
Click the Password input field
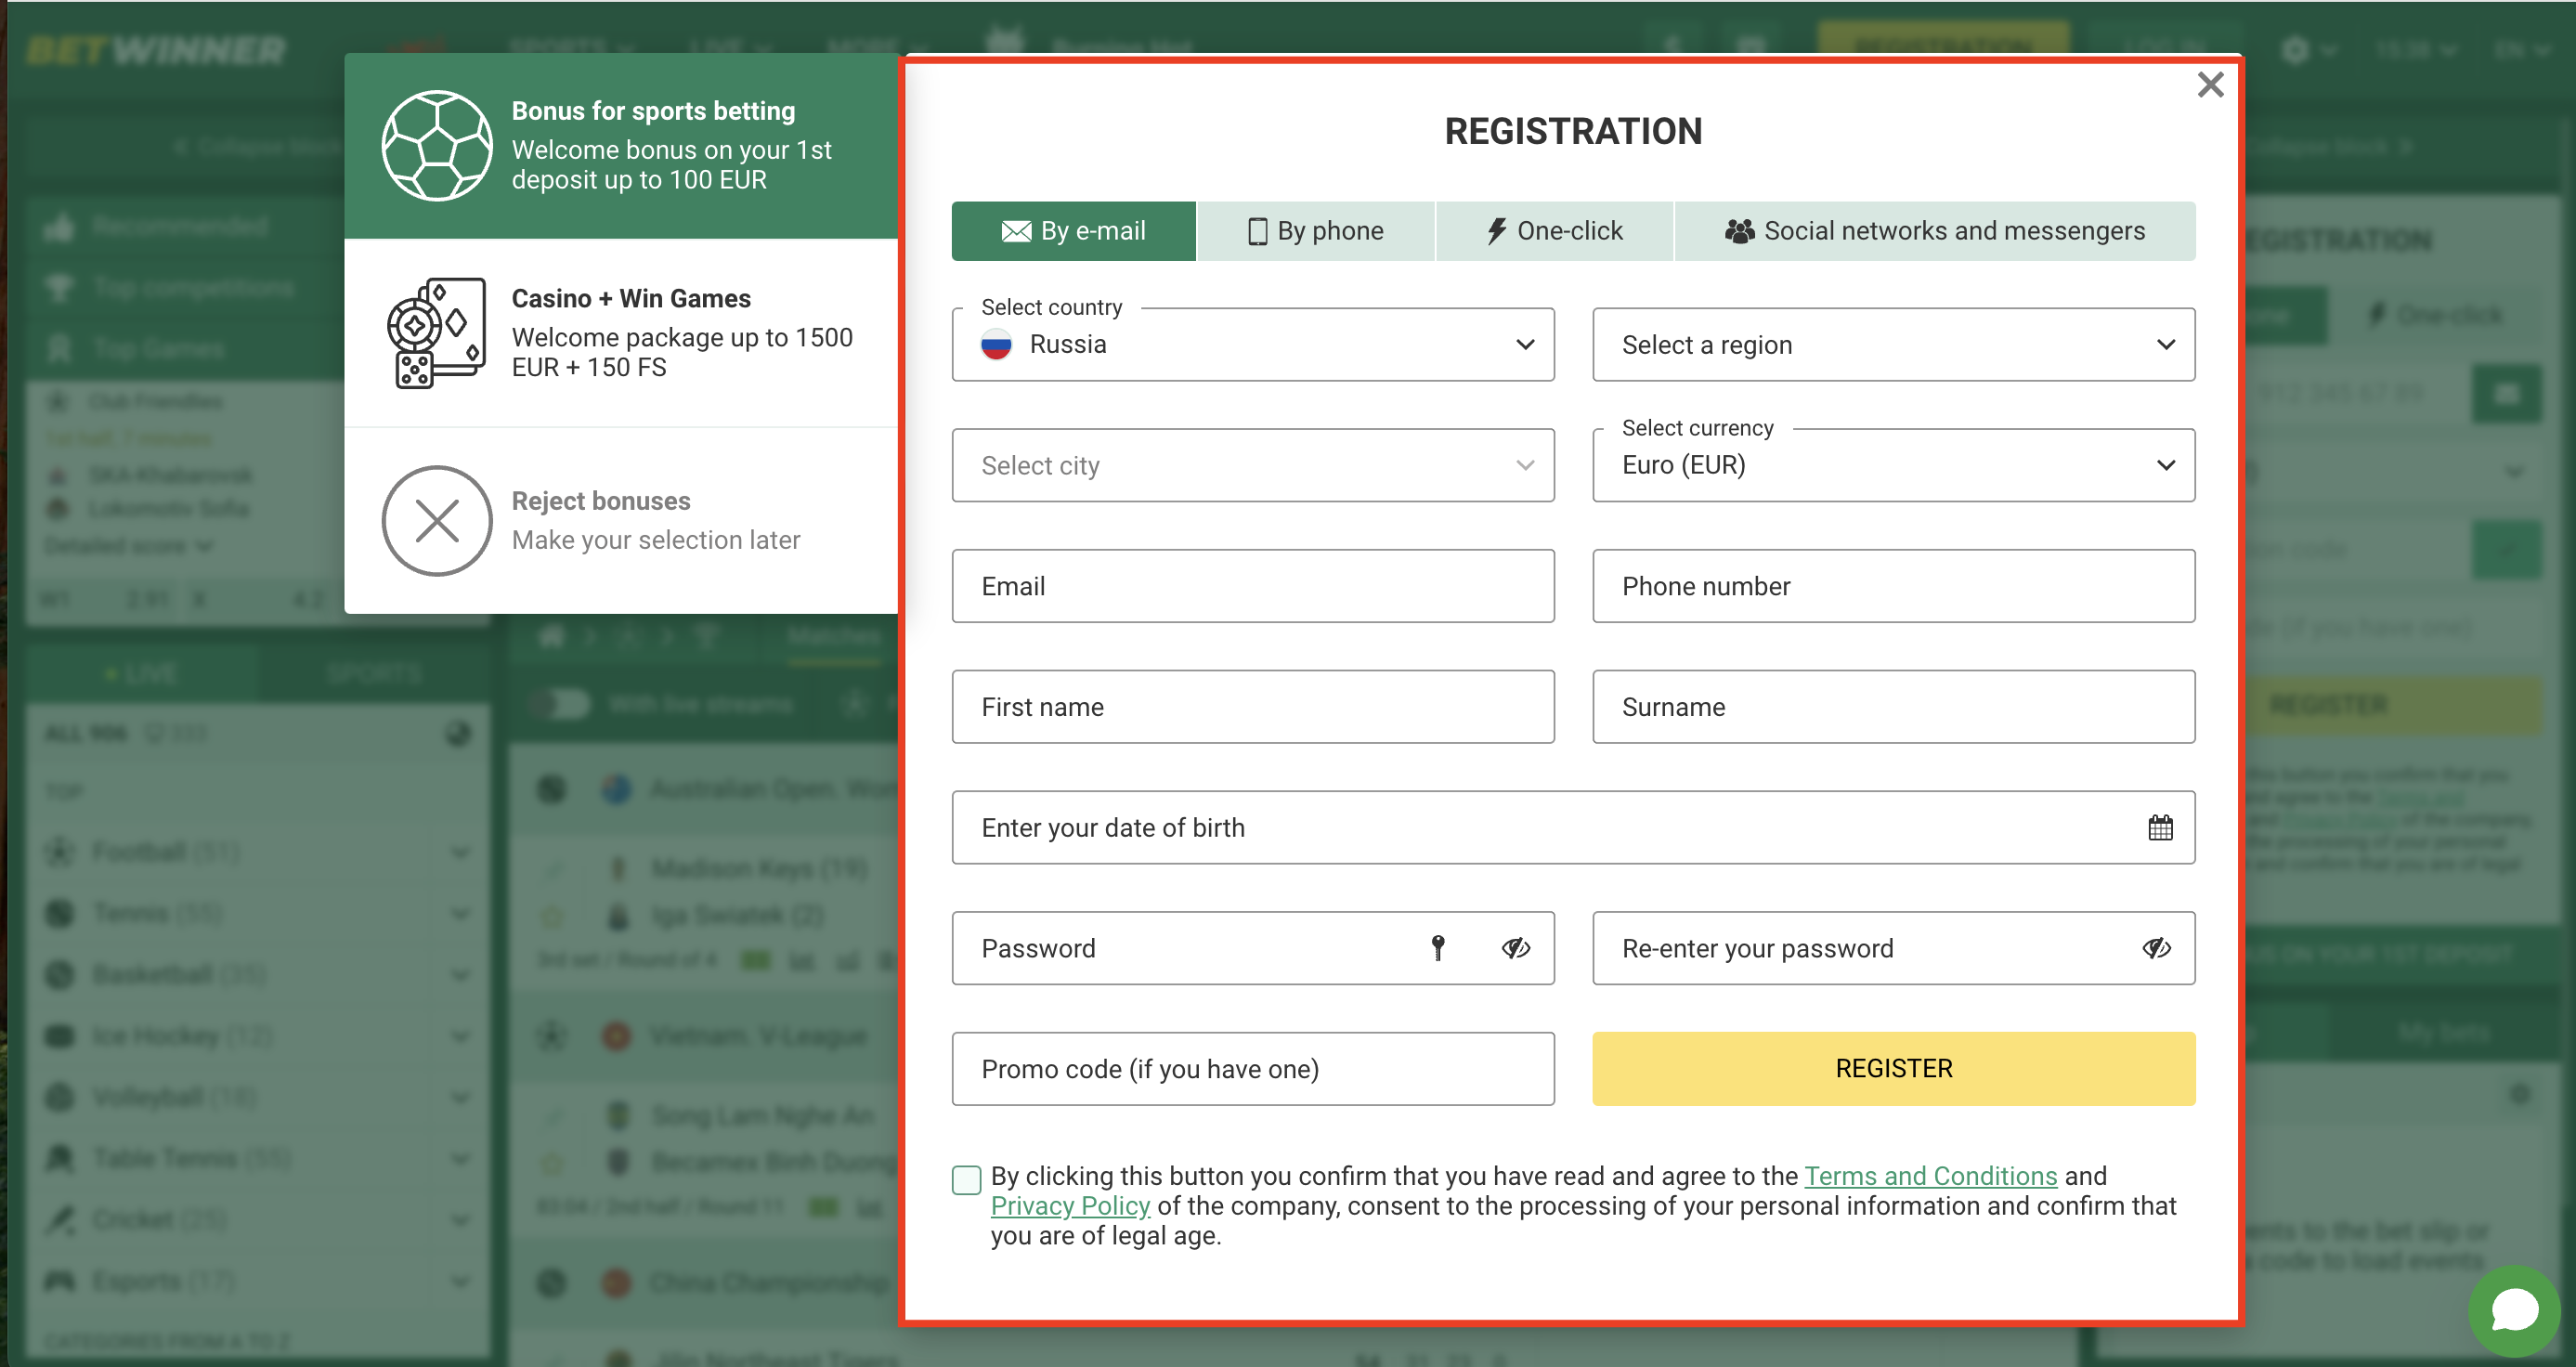1253,948
